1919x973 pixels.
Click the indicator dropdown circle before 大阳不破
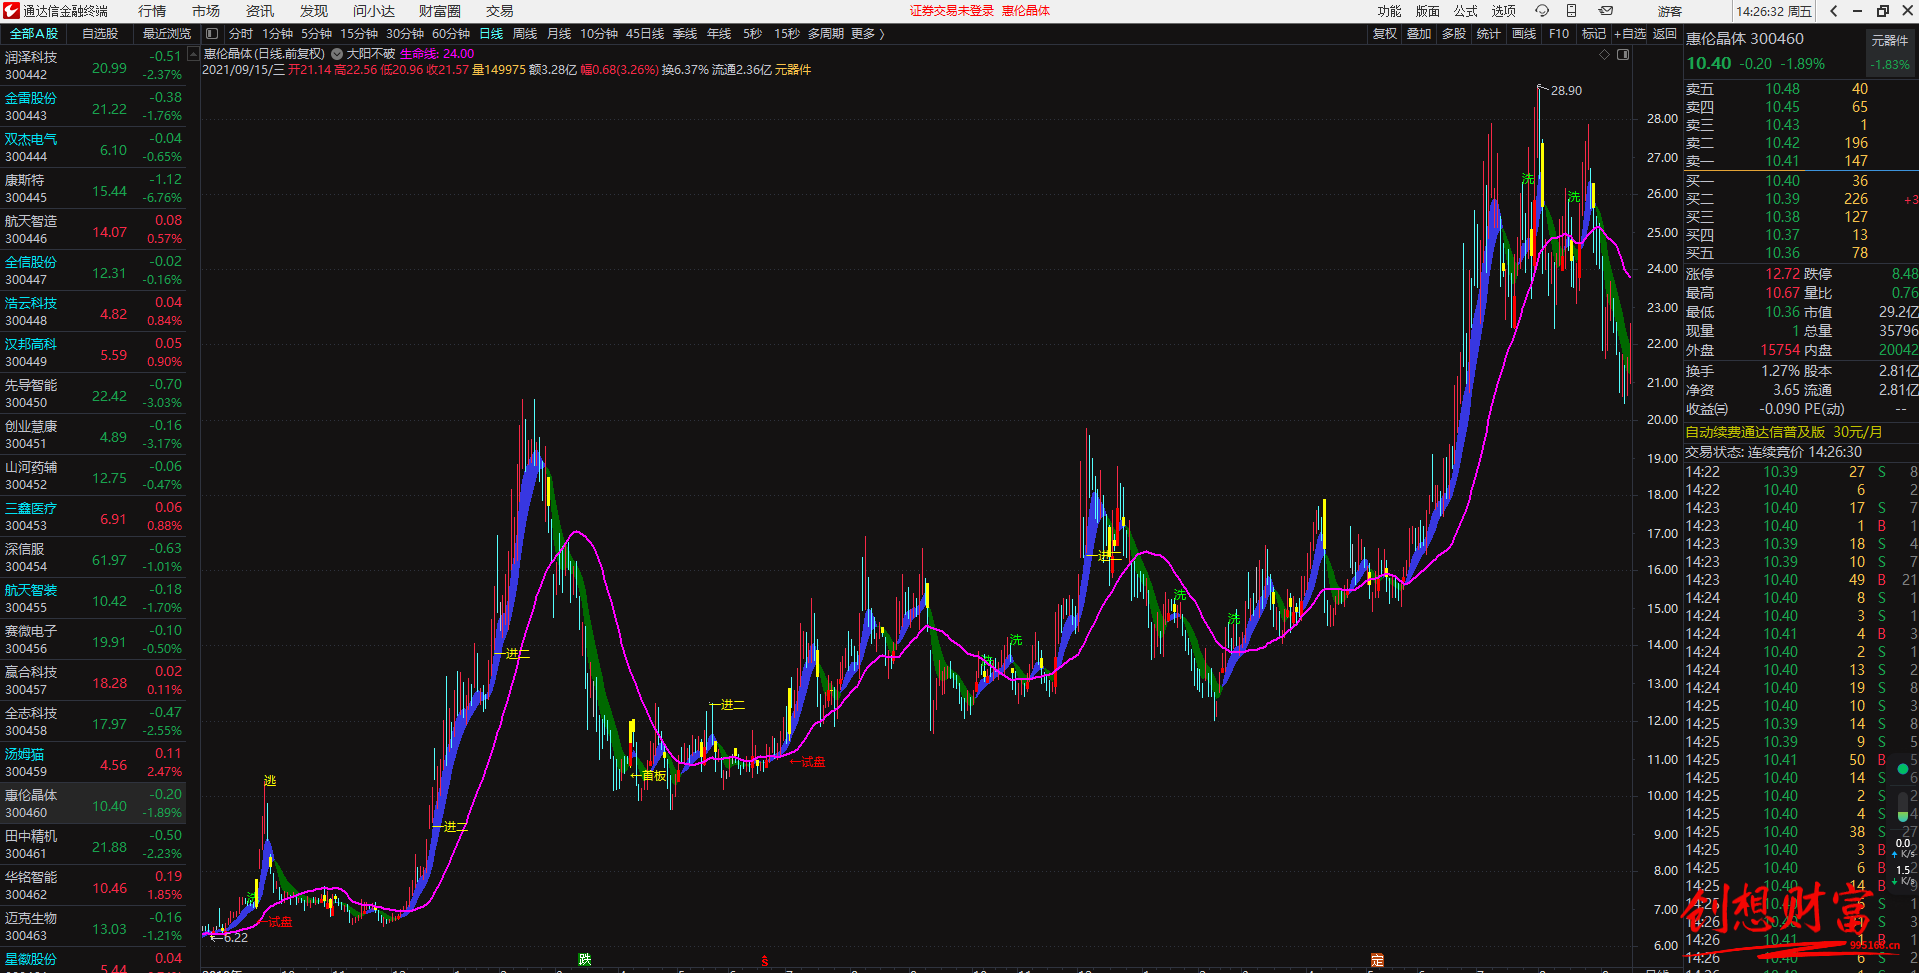337,54
